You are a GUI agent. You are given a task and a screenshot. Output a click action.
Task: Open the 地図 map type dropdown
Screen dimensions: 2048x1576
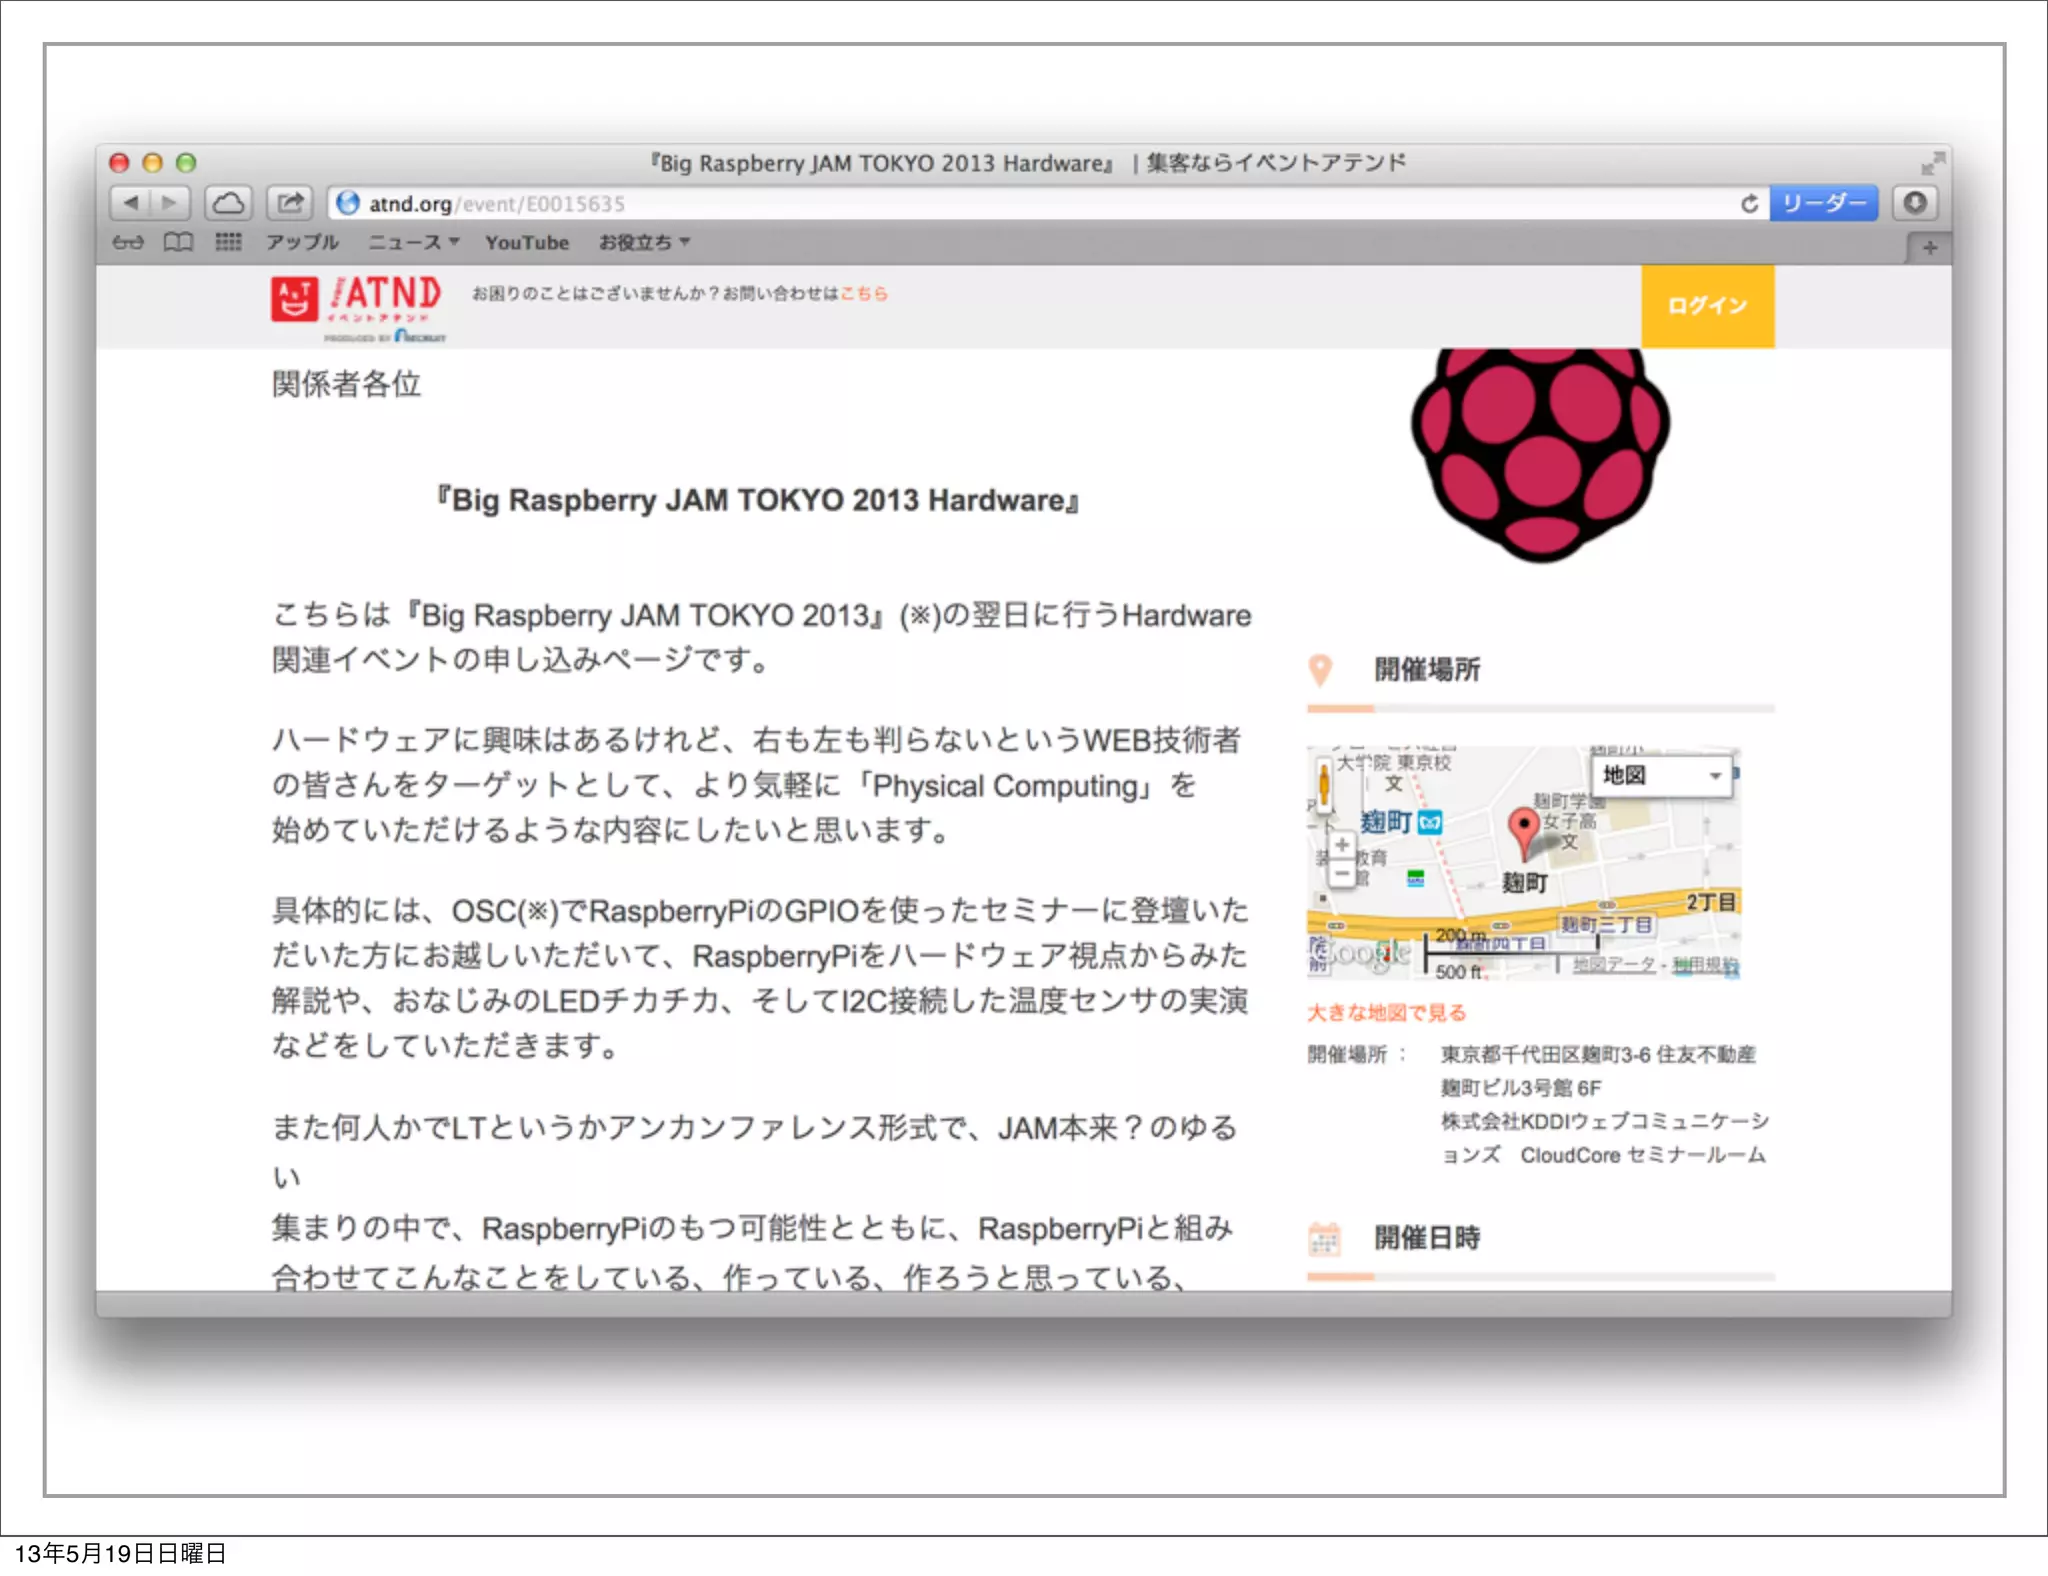coord(1664,775)
